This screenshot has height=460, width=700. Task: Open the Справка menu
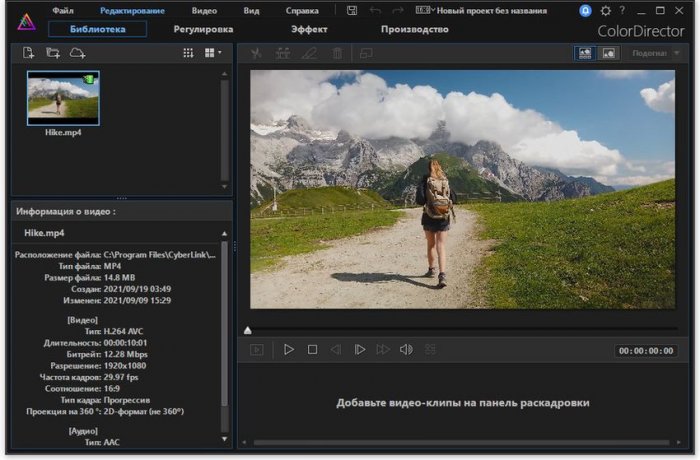coord(302,10)
